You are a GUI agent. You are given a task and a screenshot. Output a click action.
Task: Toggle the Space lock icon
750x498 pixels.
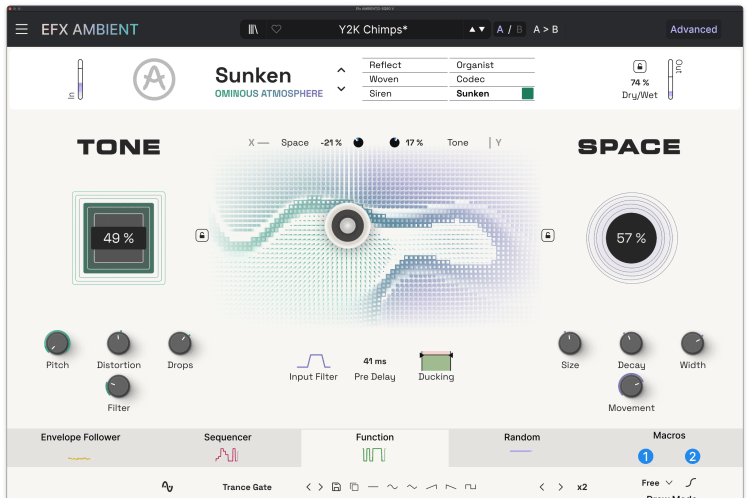coord(547,236)
